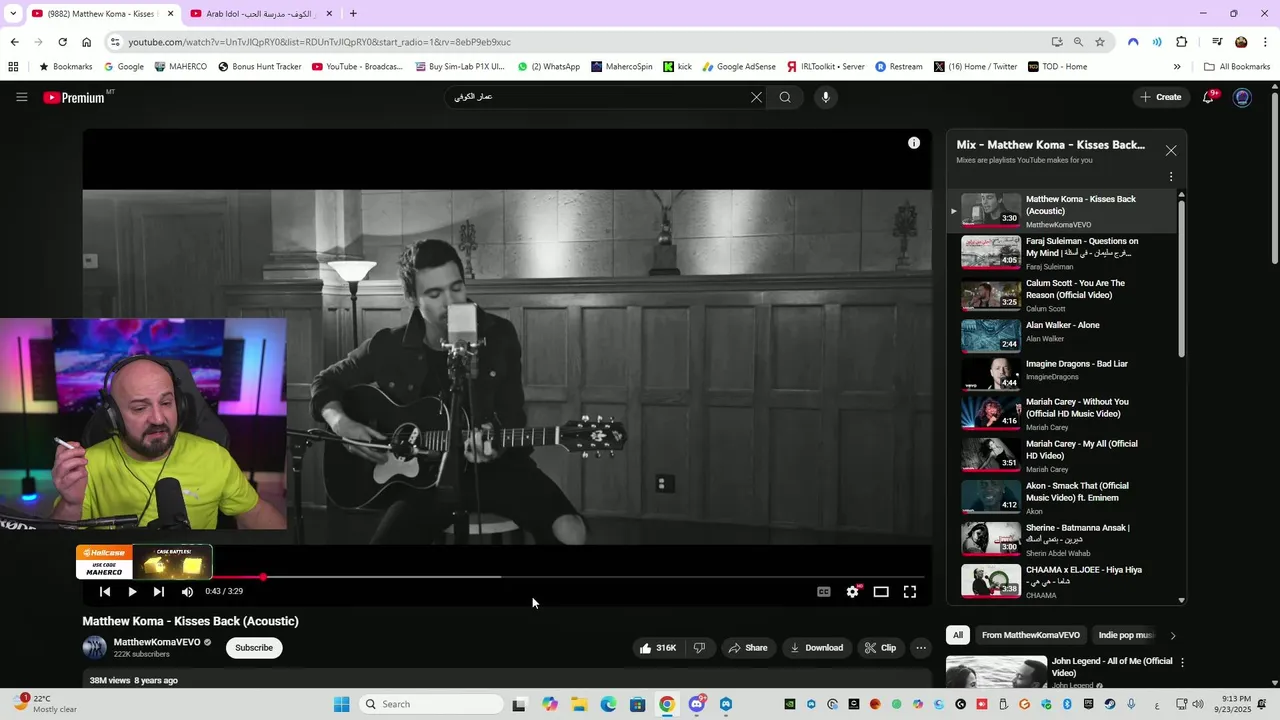
Task: Open options for John Legend All of Me
Action: click(x=1182, y=662)
